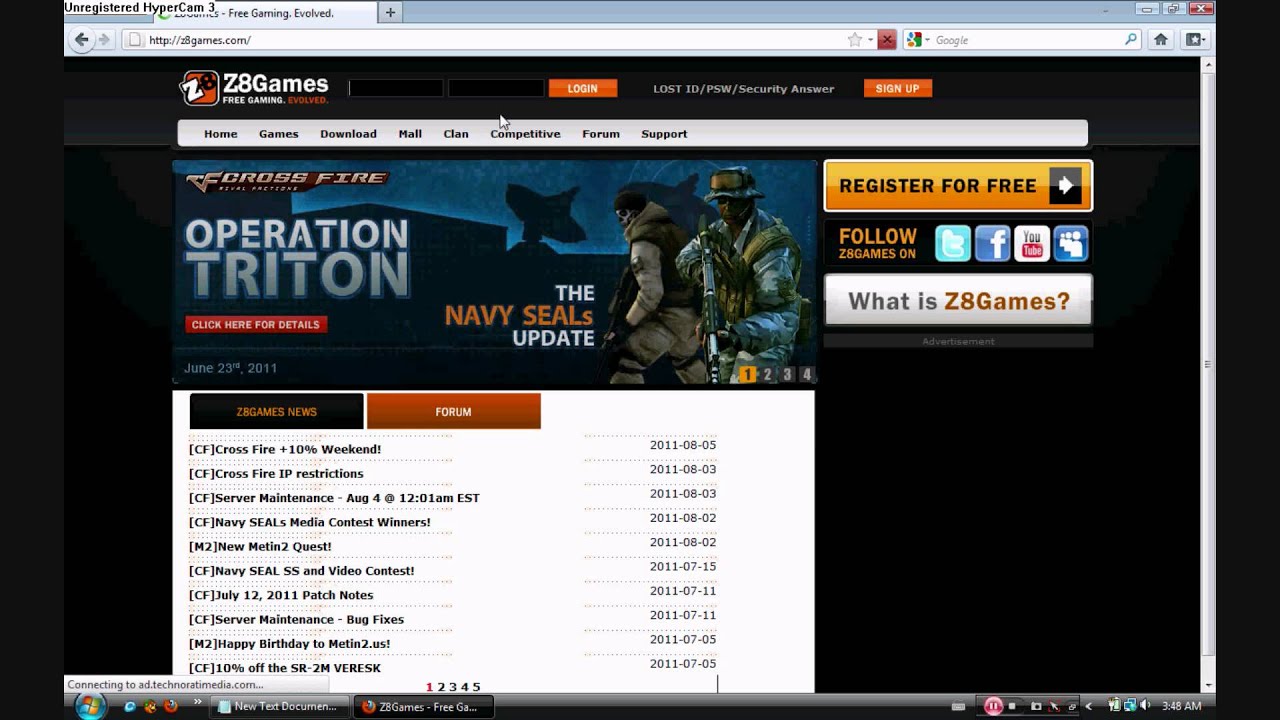1280x720 pixels.
Task: Open [CF]July 12, 2011 Patch Notes
Action: tap(281, 595)
